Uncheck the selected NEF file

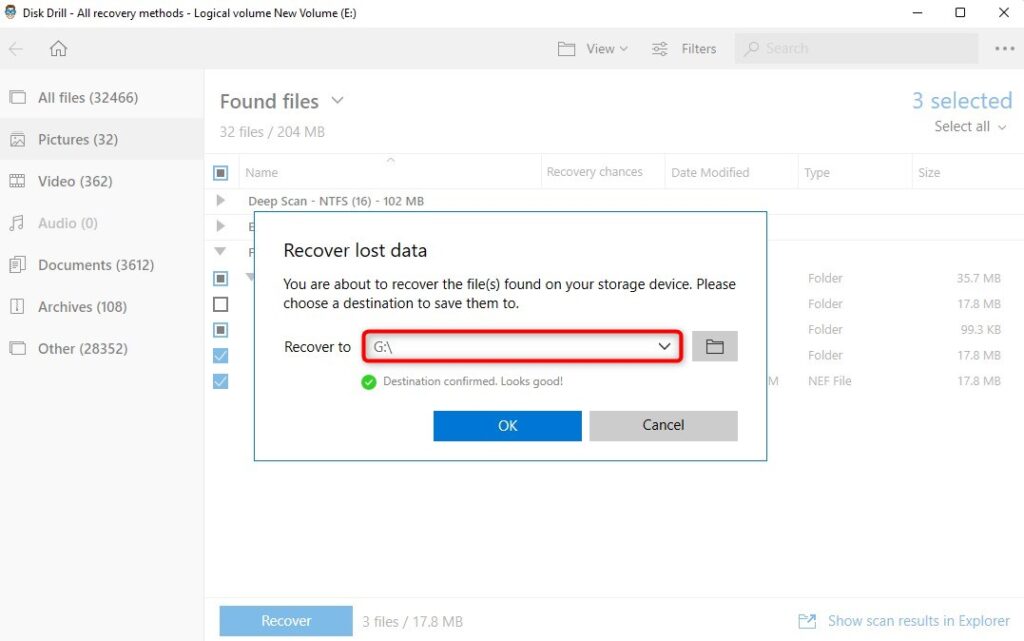(x=221, y=381)
